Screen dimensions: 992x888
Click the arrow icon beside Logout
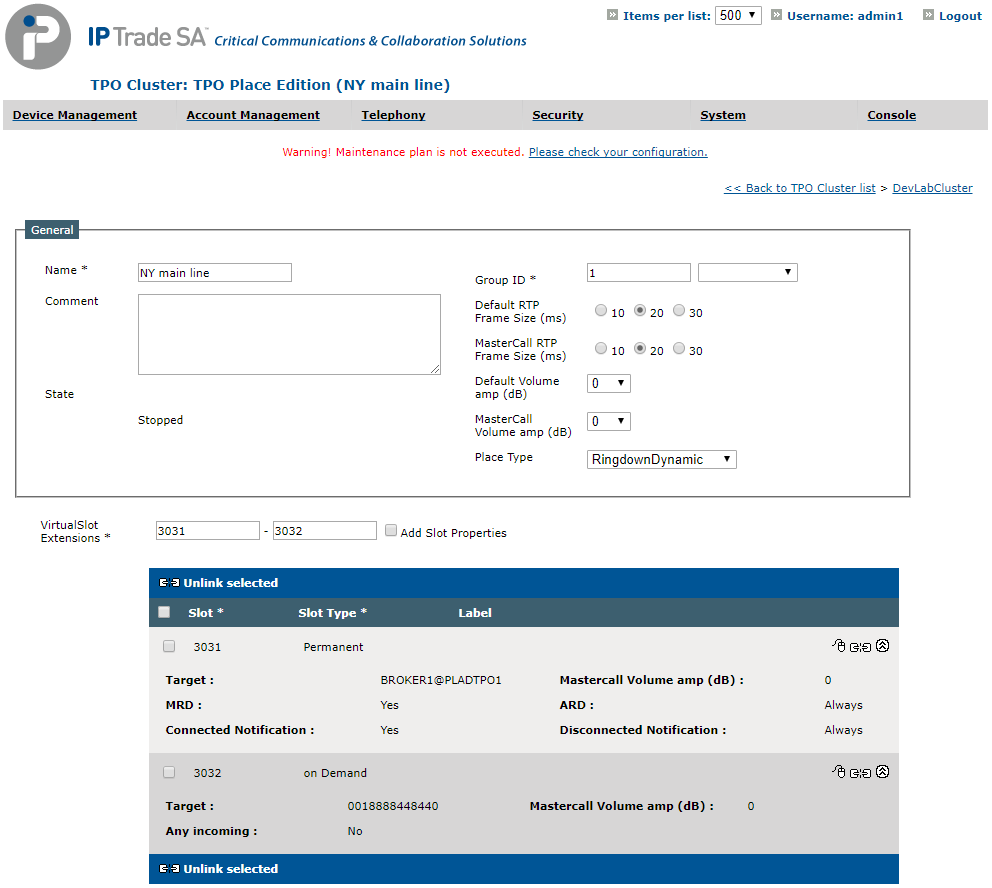point(928,15)
